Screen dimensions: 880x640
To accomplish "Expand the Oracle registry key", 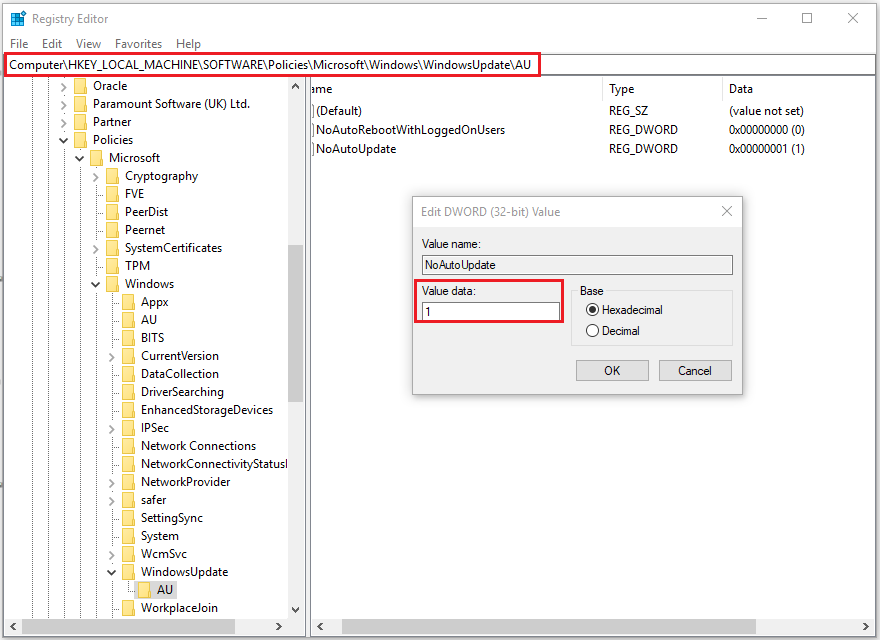I will click(x=63, y=87).
